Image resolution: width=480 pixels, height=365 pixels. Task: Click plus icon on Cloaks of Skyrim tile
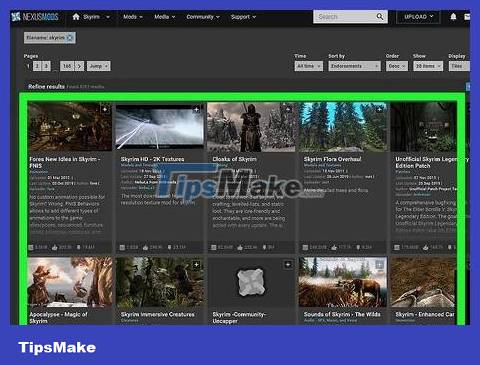pyautogui.click(x=288, y=109)
